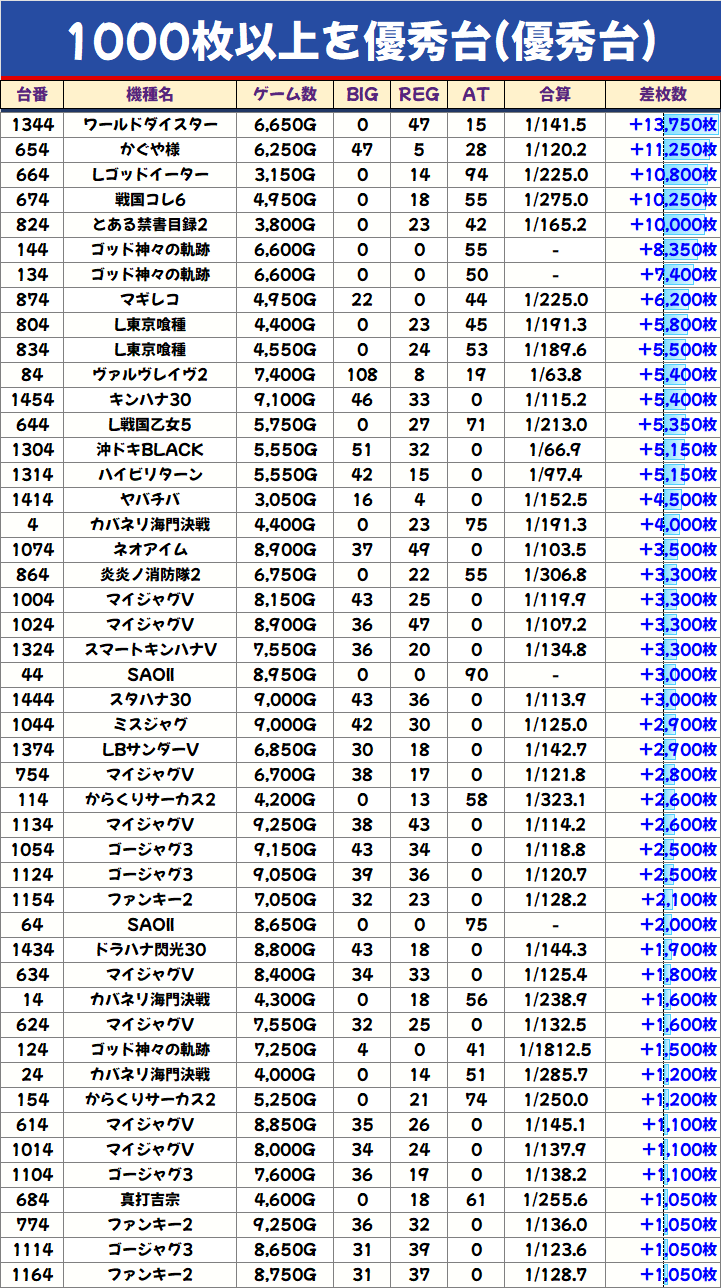This screenshot has width=721, height=1288.
Task: Select machine name かぐや様
Action: (x=150, y=150)
